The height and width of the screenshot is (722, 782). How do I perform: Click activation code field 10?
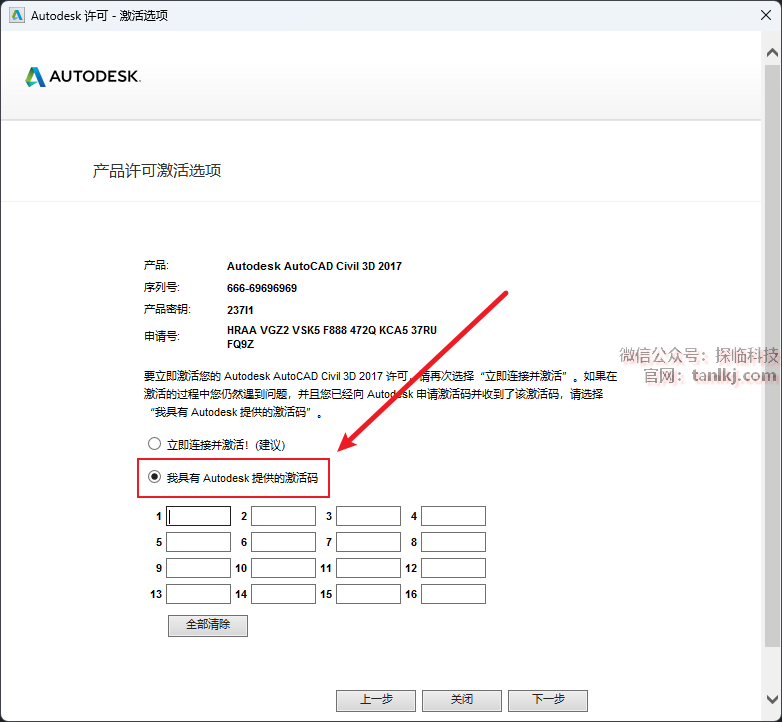tap(283, 568)
